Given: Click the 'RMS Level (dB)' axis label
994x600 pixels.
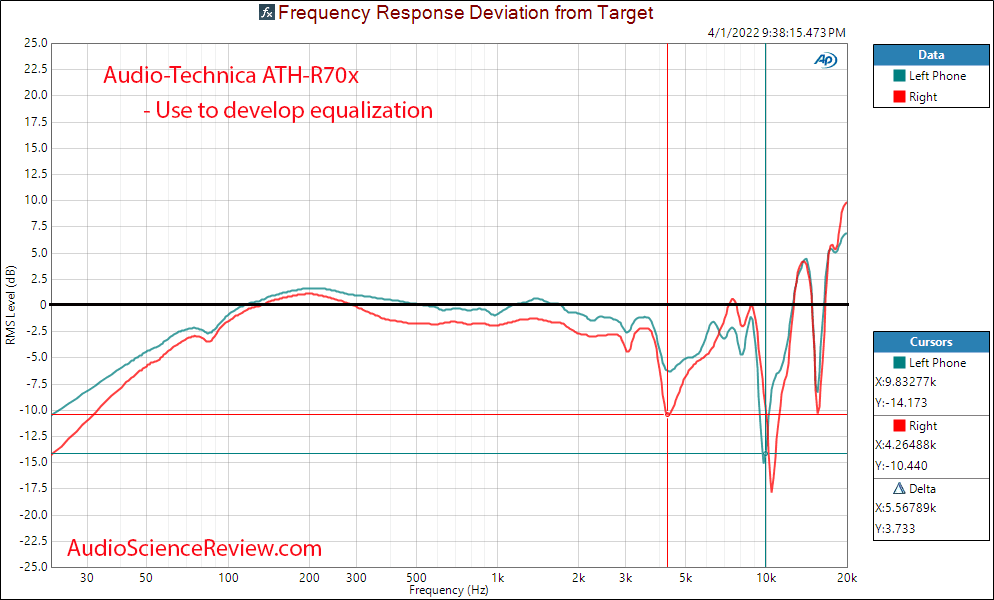Looking at the screenshot, I should (10, 305).
